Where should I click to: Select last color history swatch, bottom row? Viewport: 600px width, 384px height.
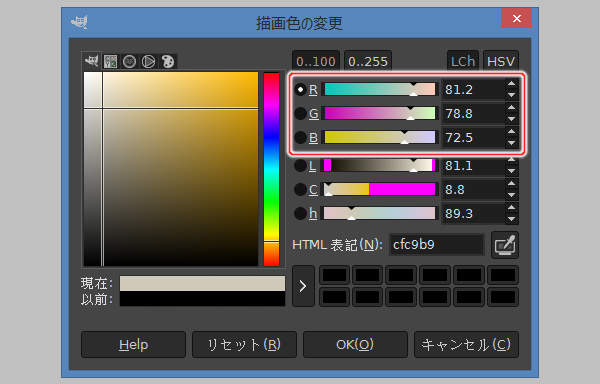pos(503,297)
